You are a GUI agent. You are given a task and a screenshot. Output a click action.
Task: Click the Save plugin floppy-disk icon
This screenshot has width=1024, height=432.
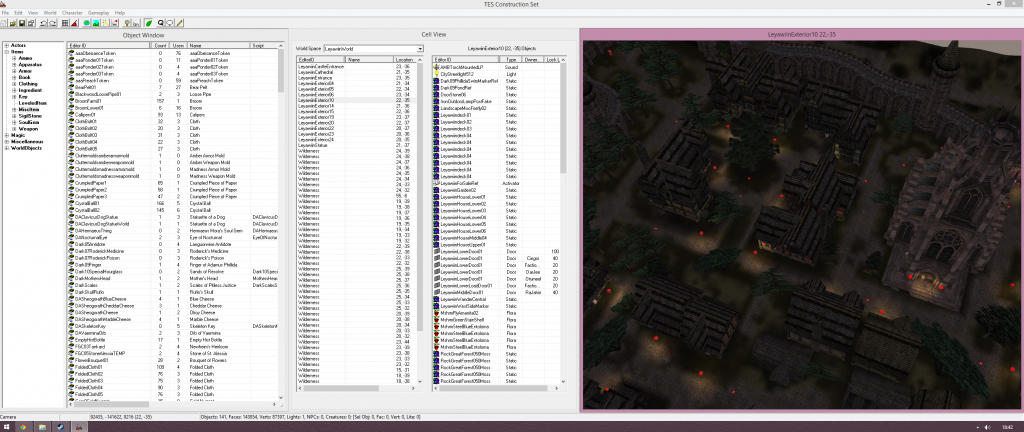22,23
